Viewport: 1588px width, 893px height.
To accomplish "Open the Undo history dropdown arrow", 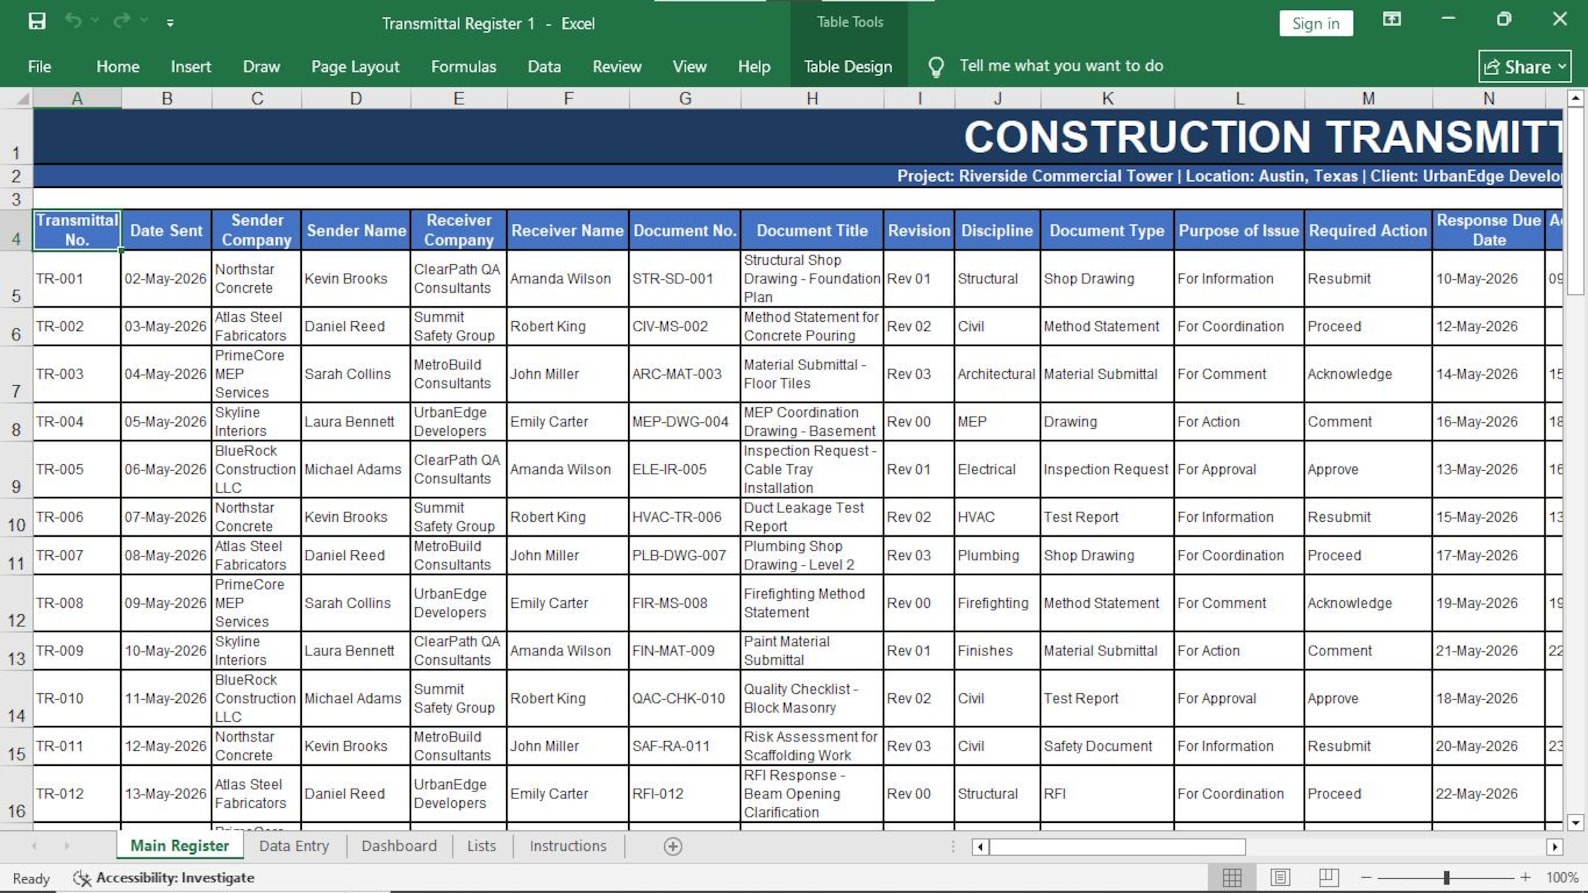I will (x=95, y=21).
